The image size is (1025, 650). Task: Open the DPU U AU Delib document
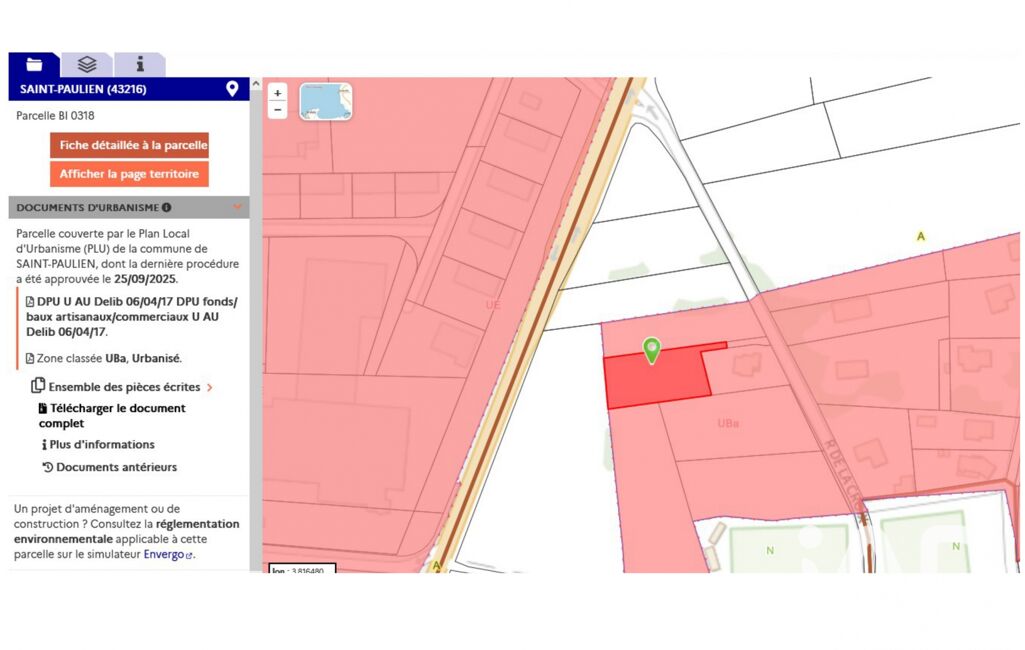(131, 316)
